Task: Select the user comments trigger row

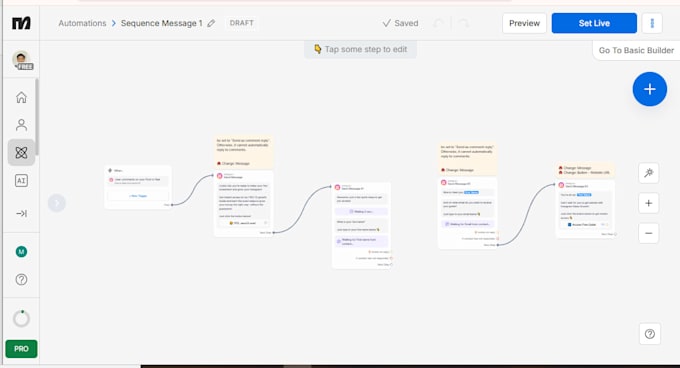Action: 138,181
